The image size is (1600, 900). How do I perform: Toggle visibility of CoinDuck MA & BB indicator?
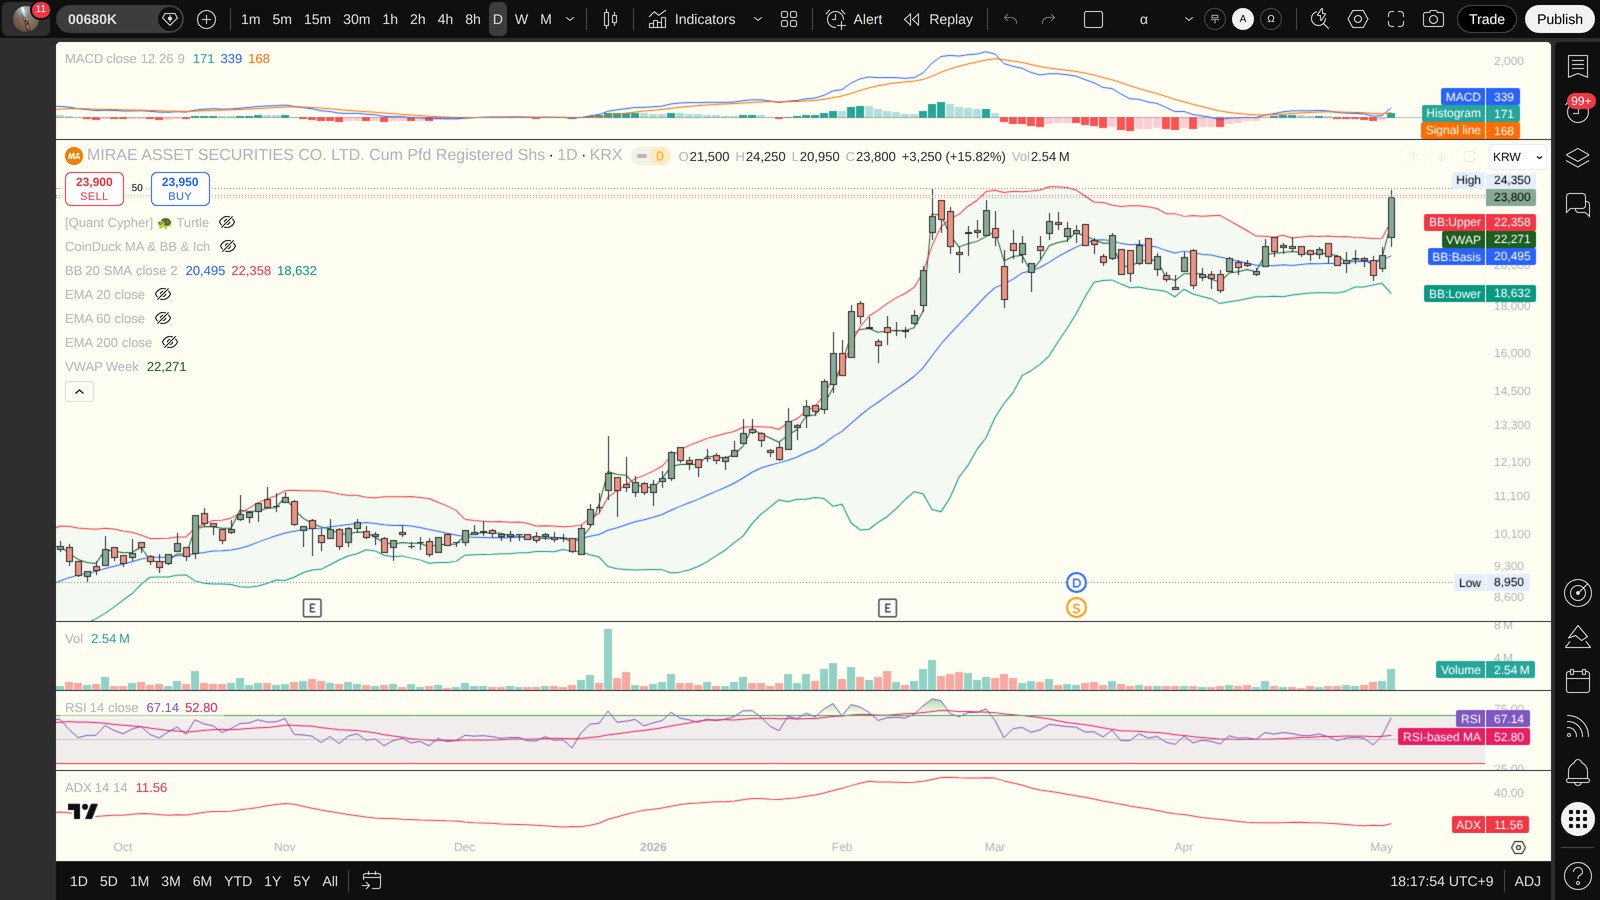228,246
